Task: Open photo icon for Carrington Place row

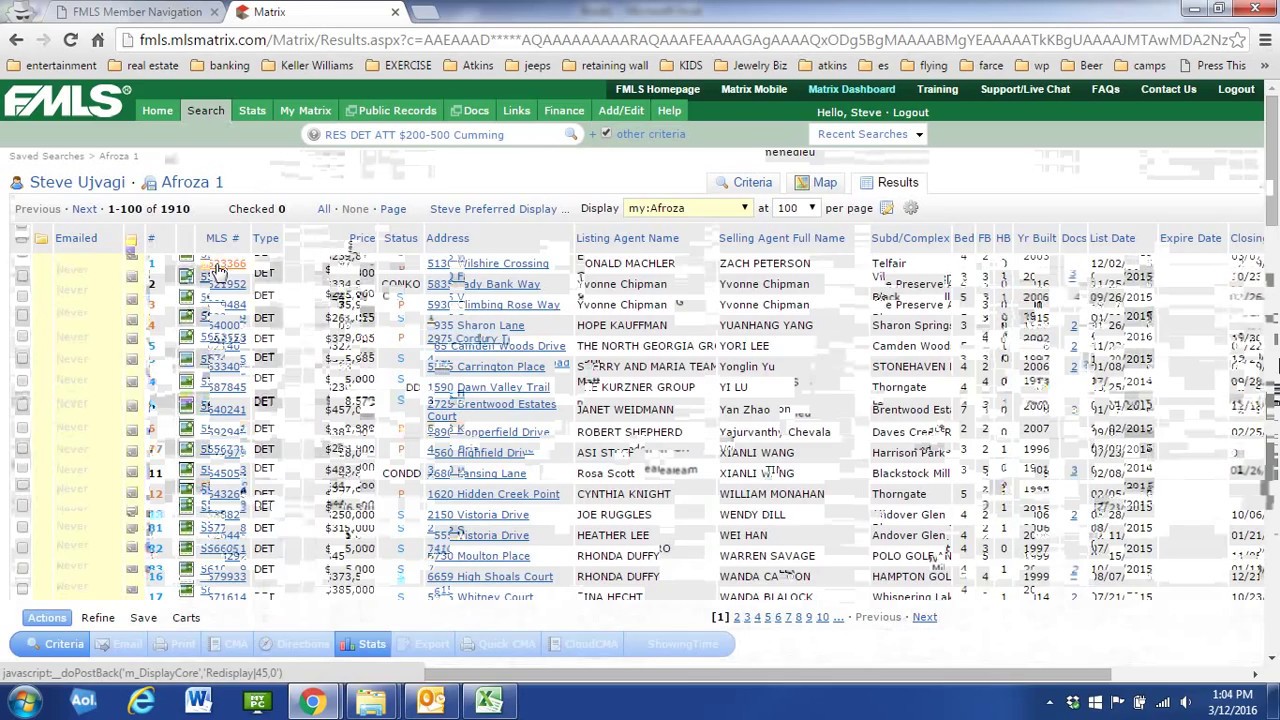Action: [x=186, y=359]
